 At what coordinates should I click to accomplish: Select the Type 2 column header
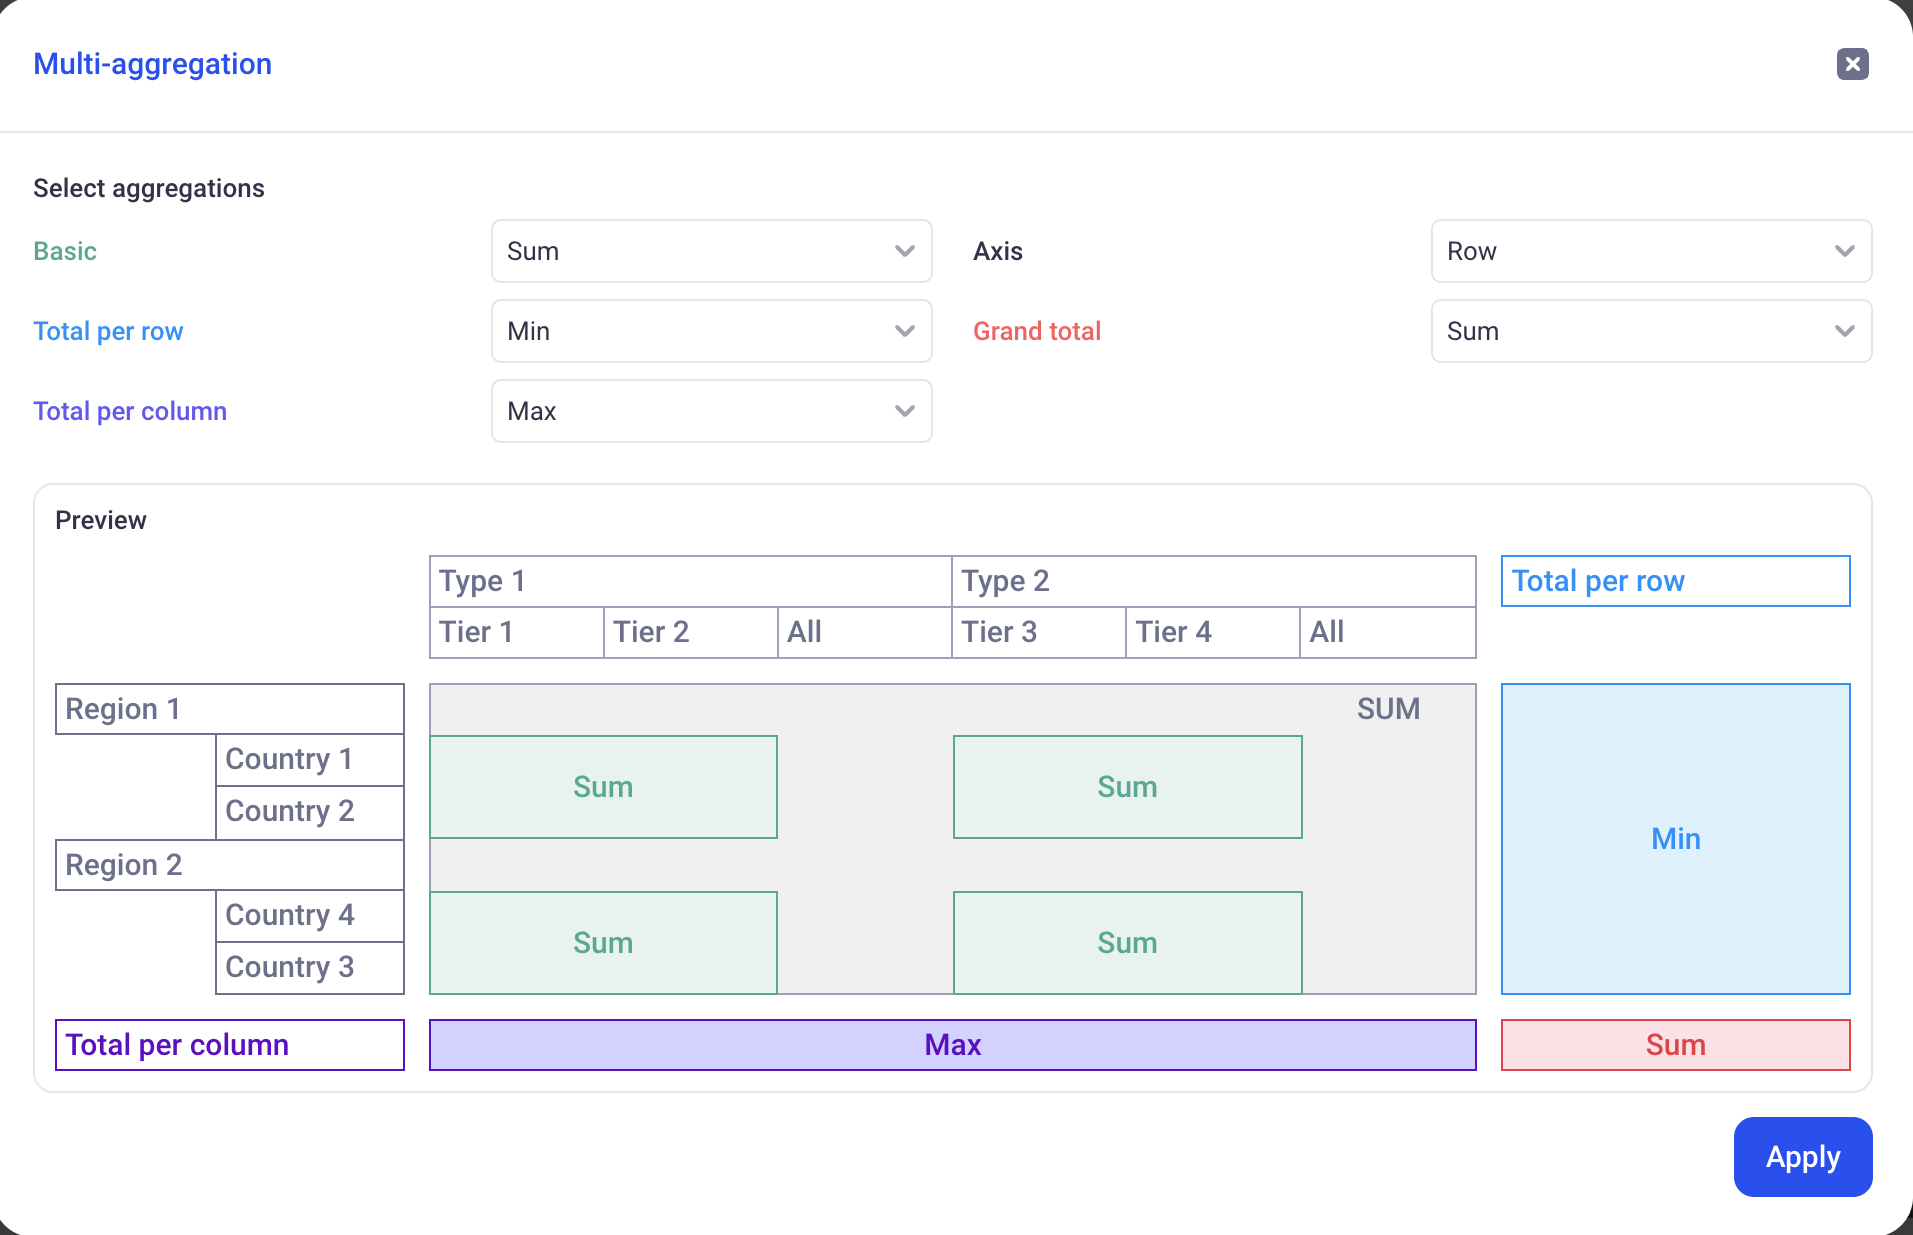[1213, 581]
